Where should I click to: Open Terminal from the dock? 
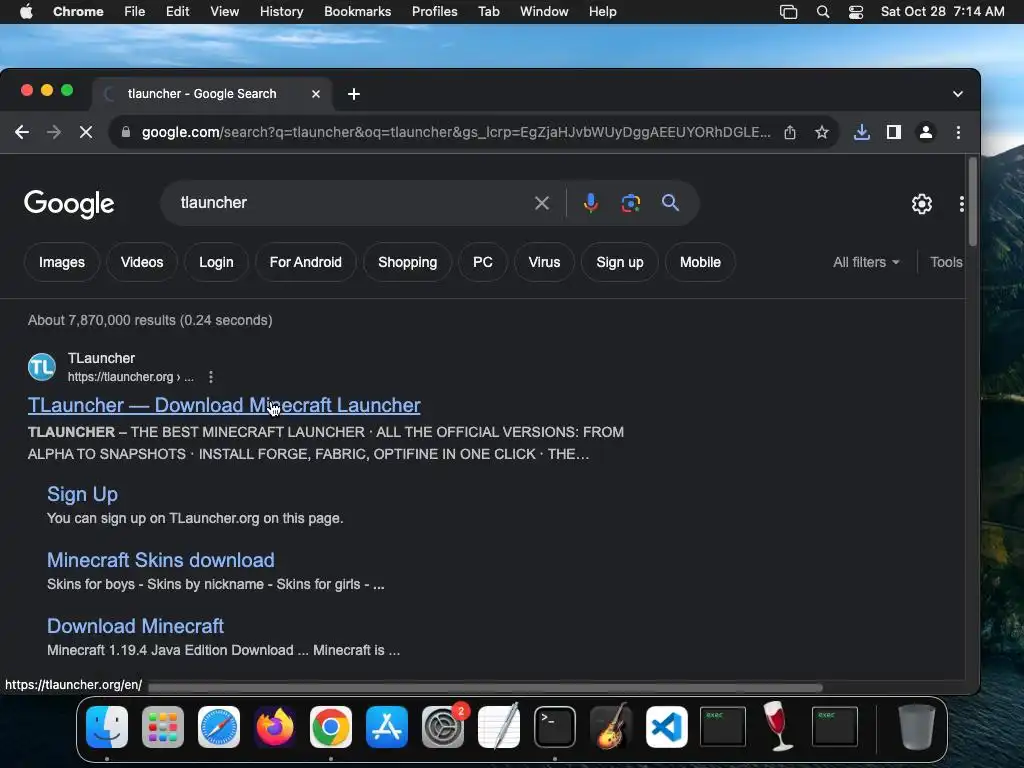click(555, 727)
